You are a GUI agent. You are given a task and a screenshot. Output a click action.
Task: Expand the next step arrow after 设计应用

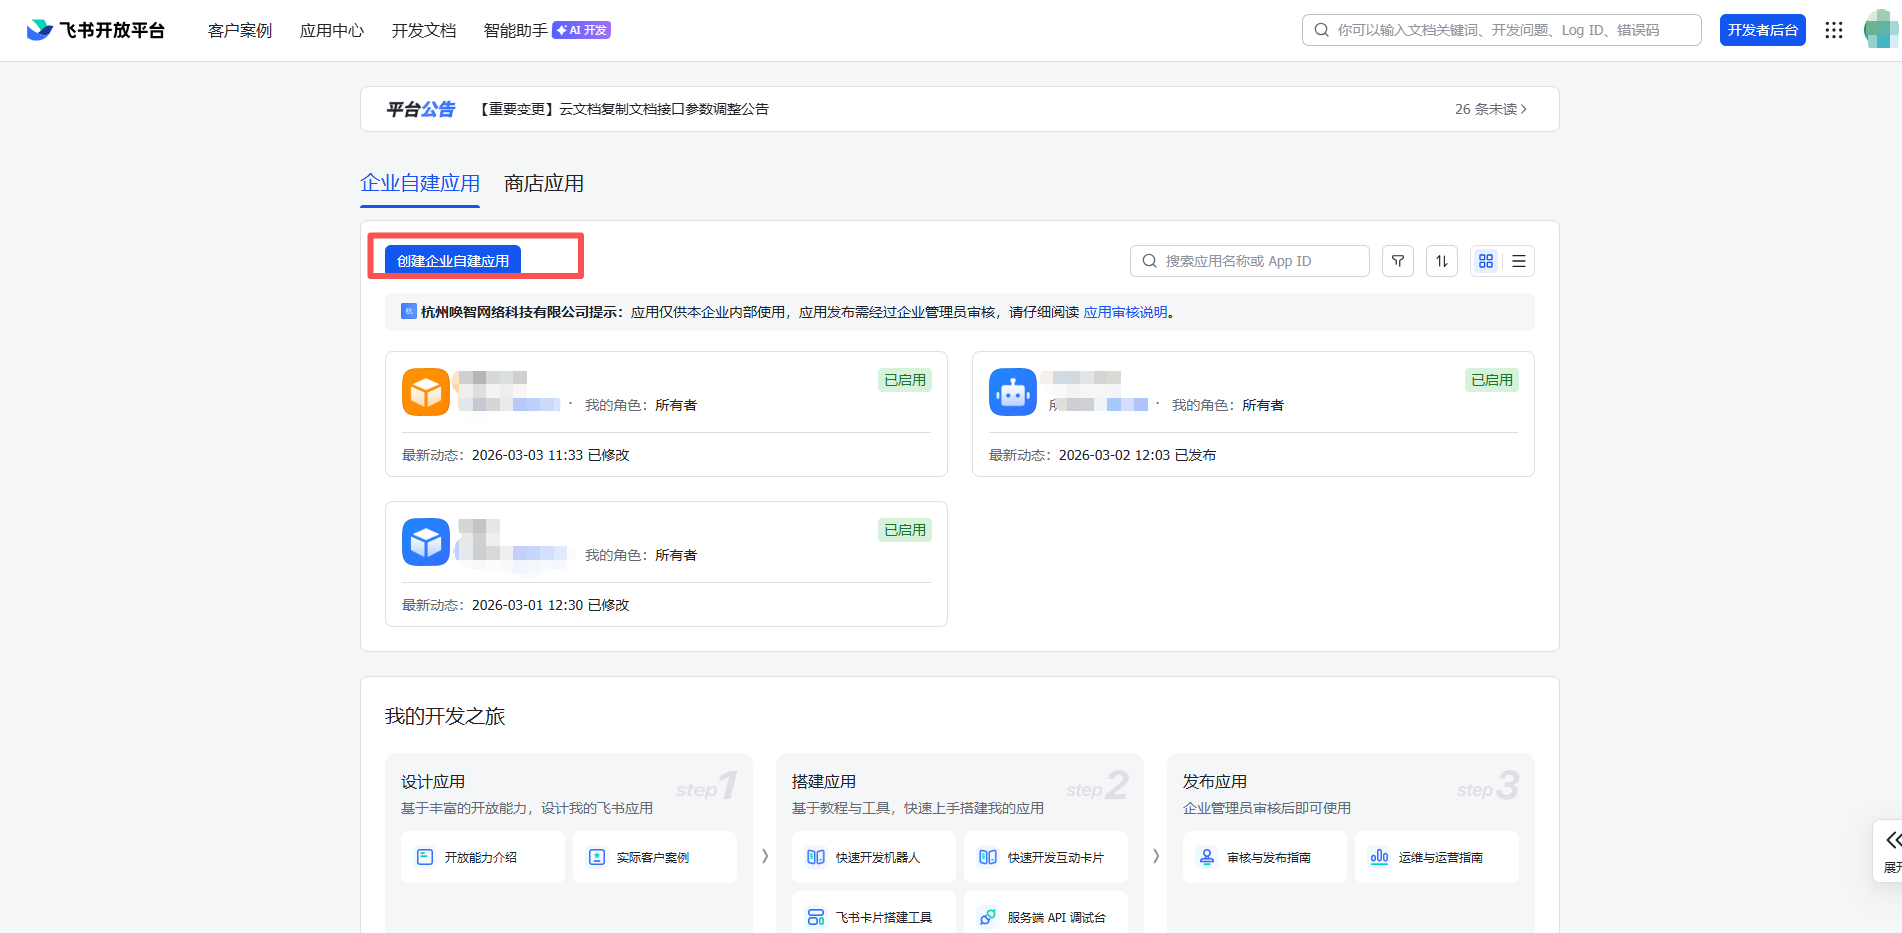765,856
